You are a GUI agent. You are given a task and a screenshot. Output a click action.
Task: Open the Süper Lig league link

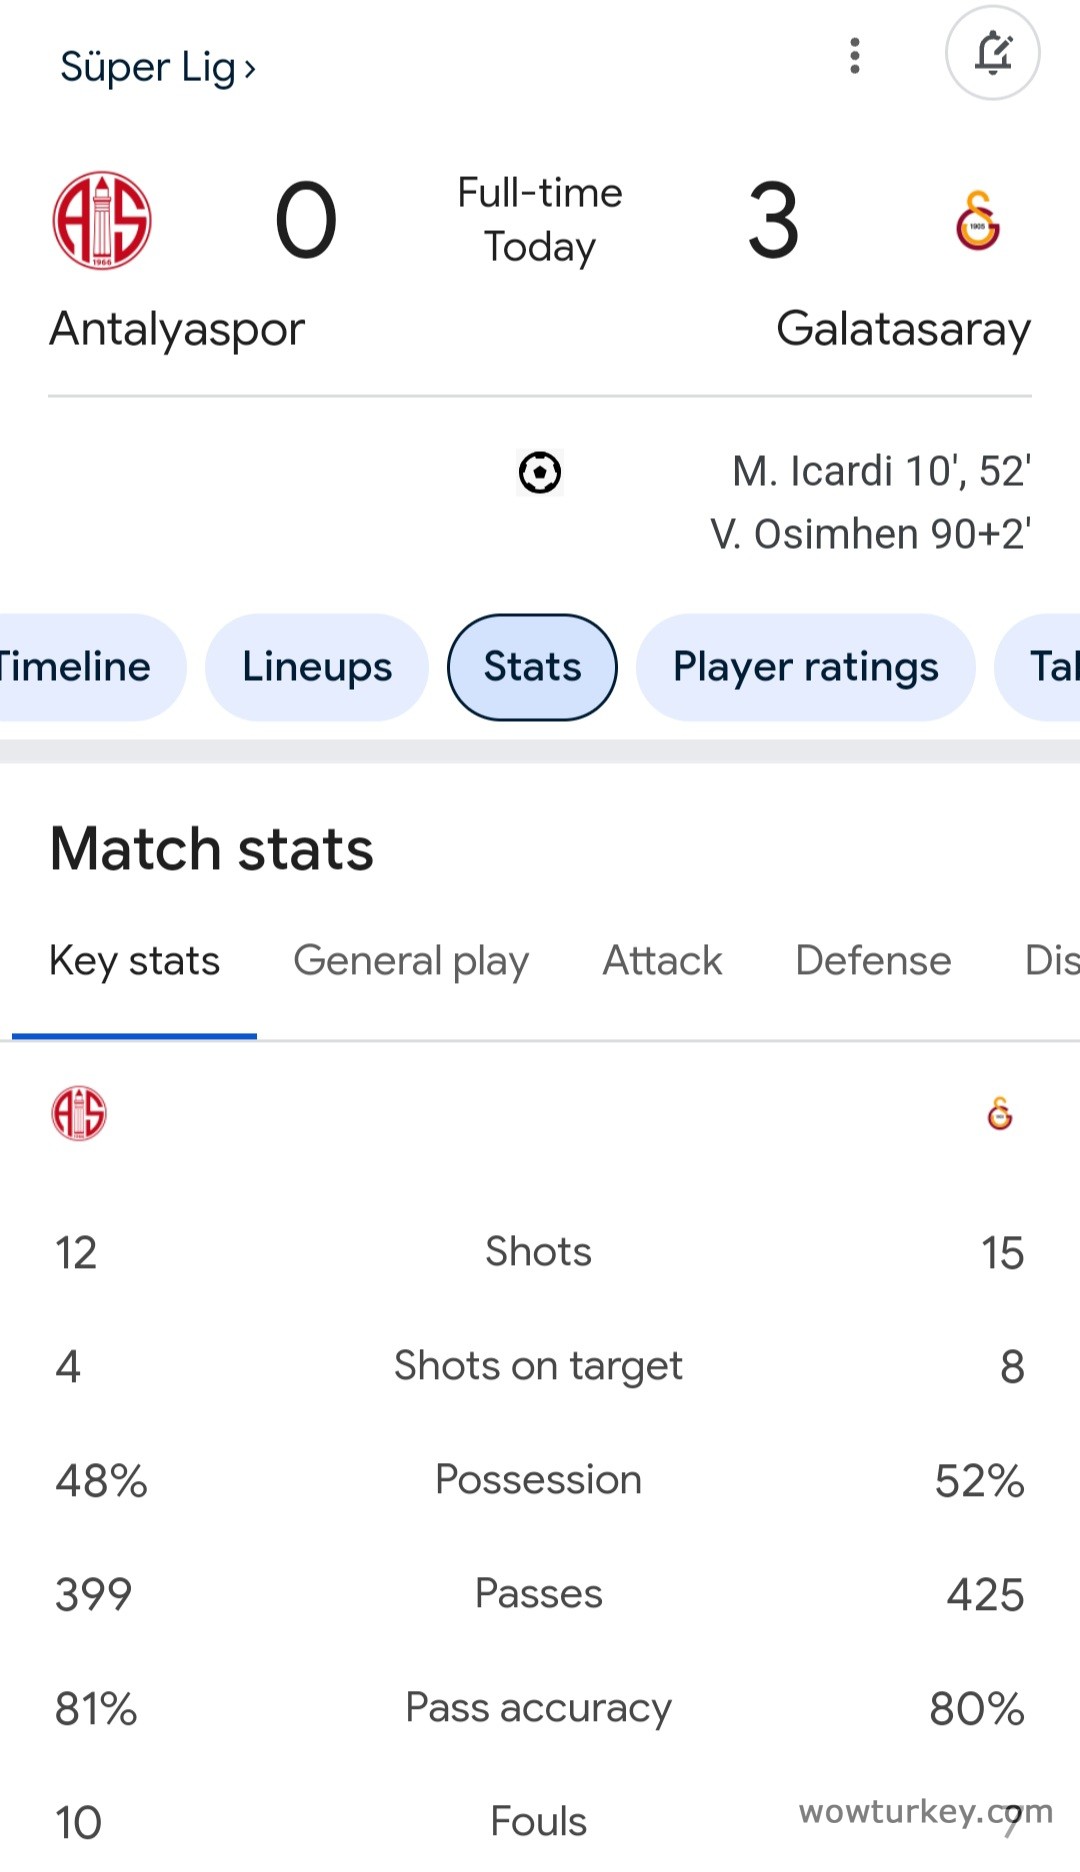[158, 68]
